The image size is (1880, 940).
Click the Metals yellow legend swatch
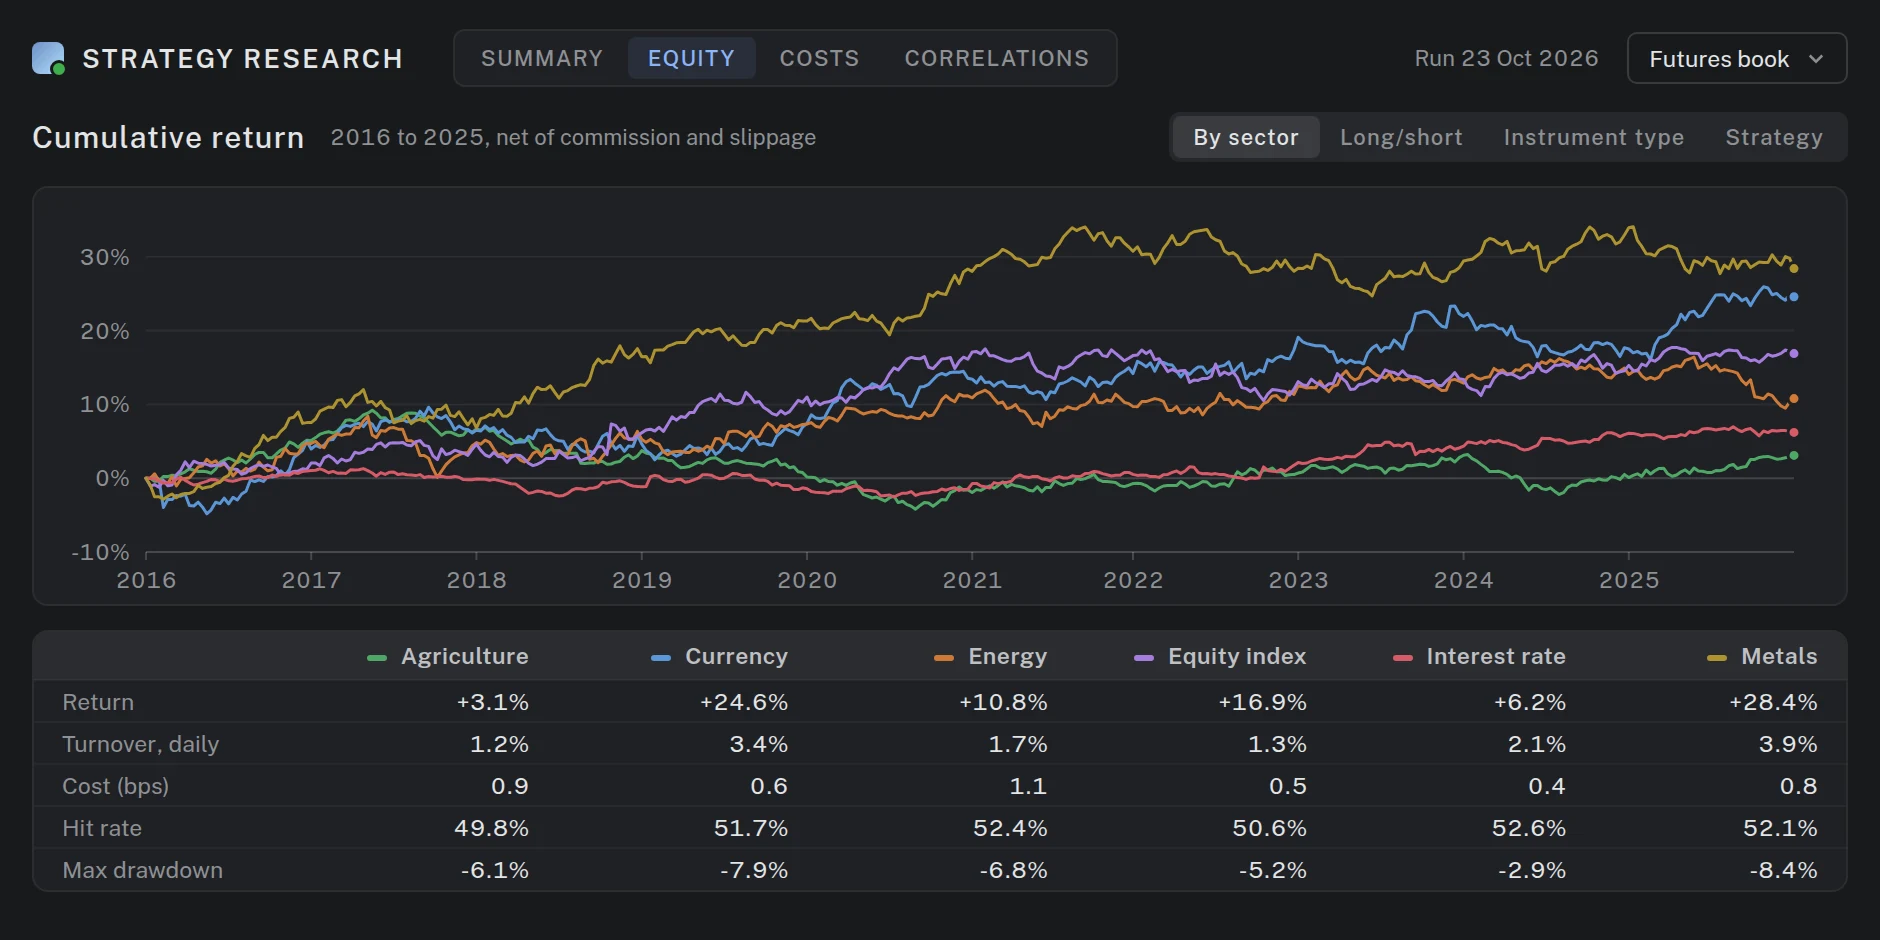click(1717, 658)
